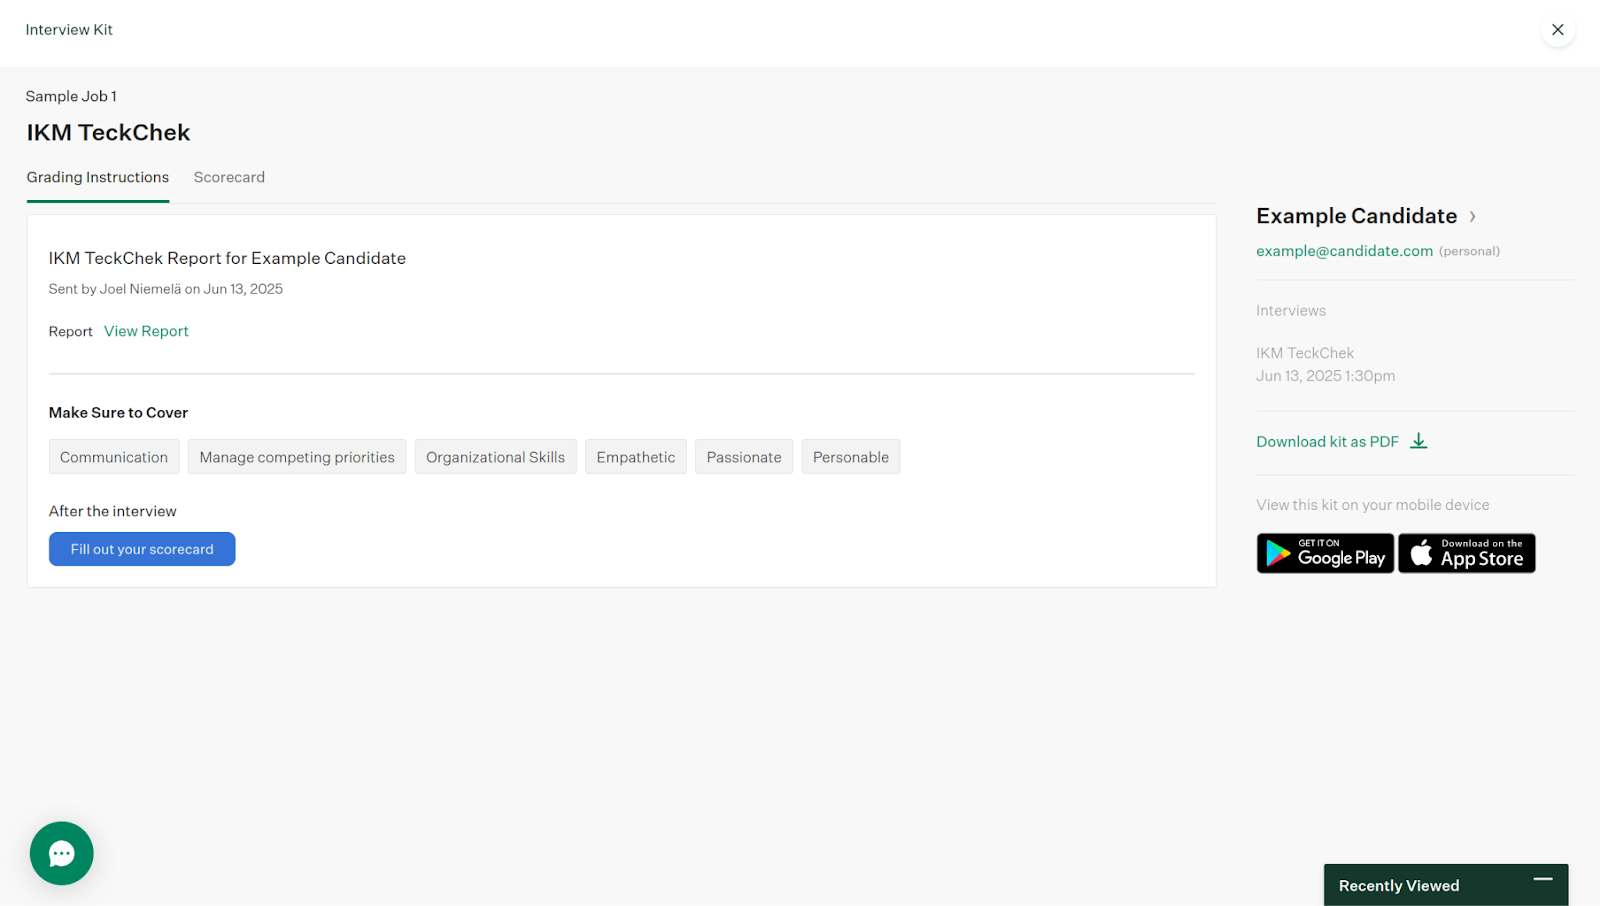Expand the Recently Viewed panel
1600x906 pixels.
[1446, 885]
